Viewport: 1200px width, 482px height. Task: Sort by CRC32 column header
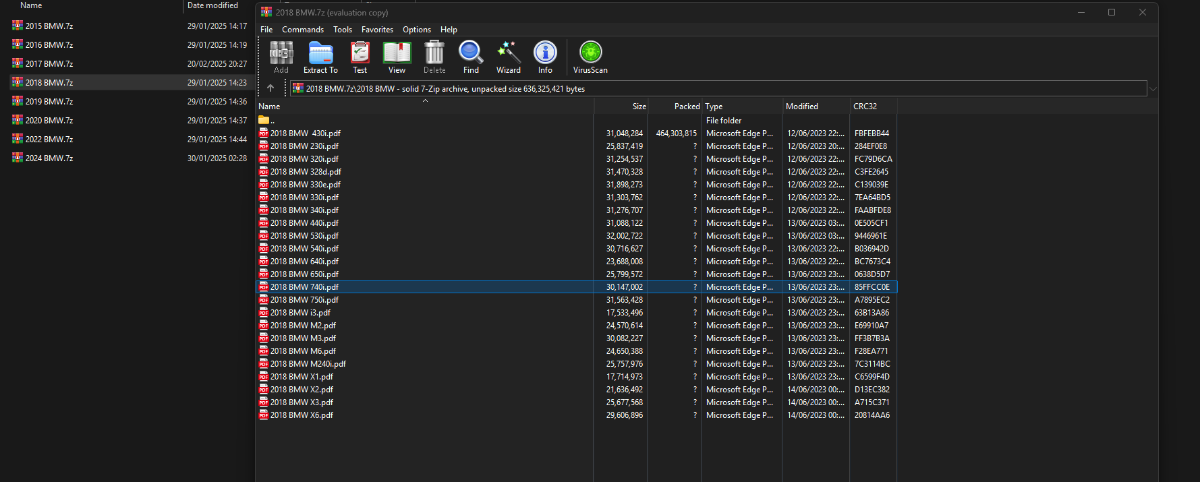864,106
